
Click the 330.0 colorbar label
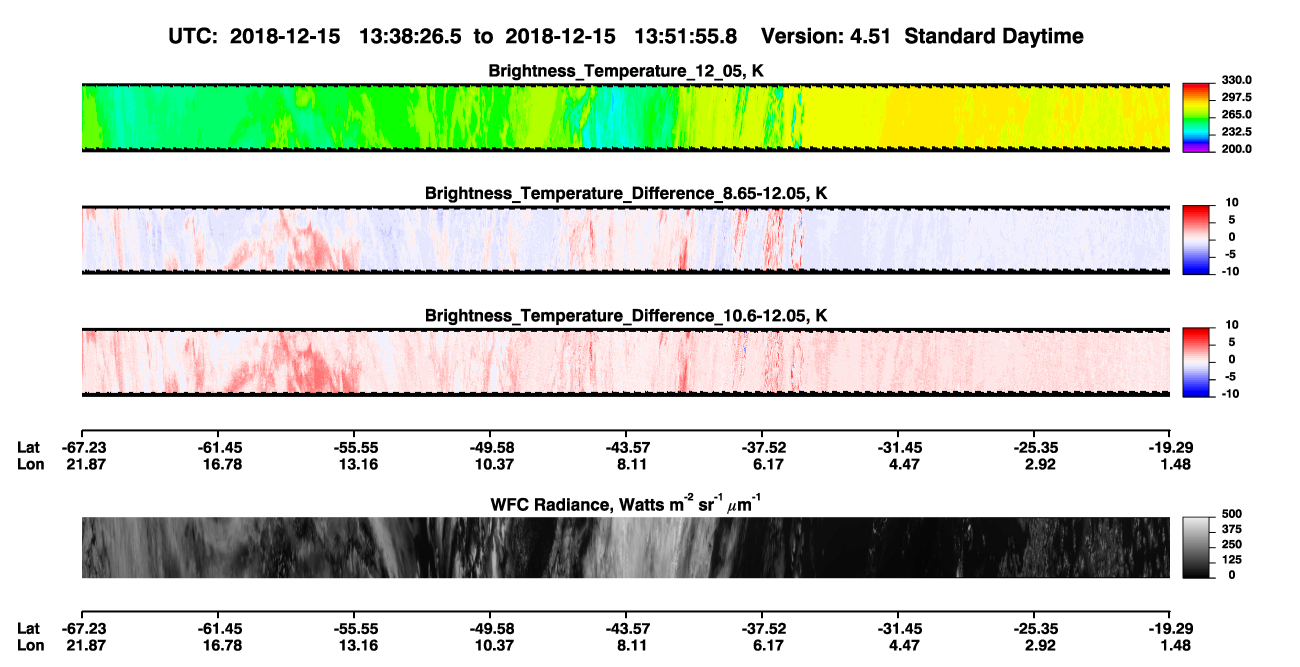pyautogui.click(x=1237, y=80)
